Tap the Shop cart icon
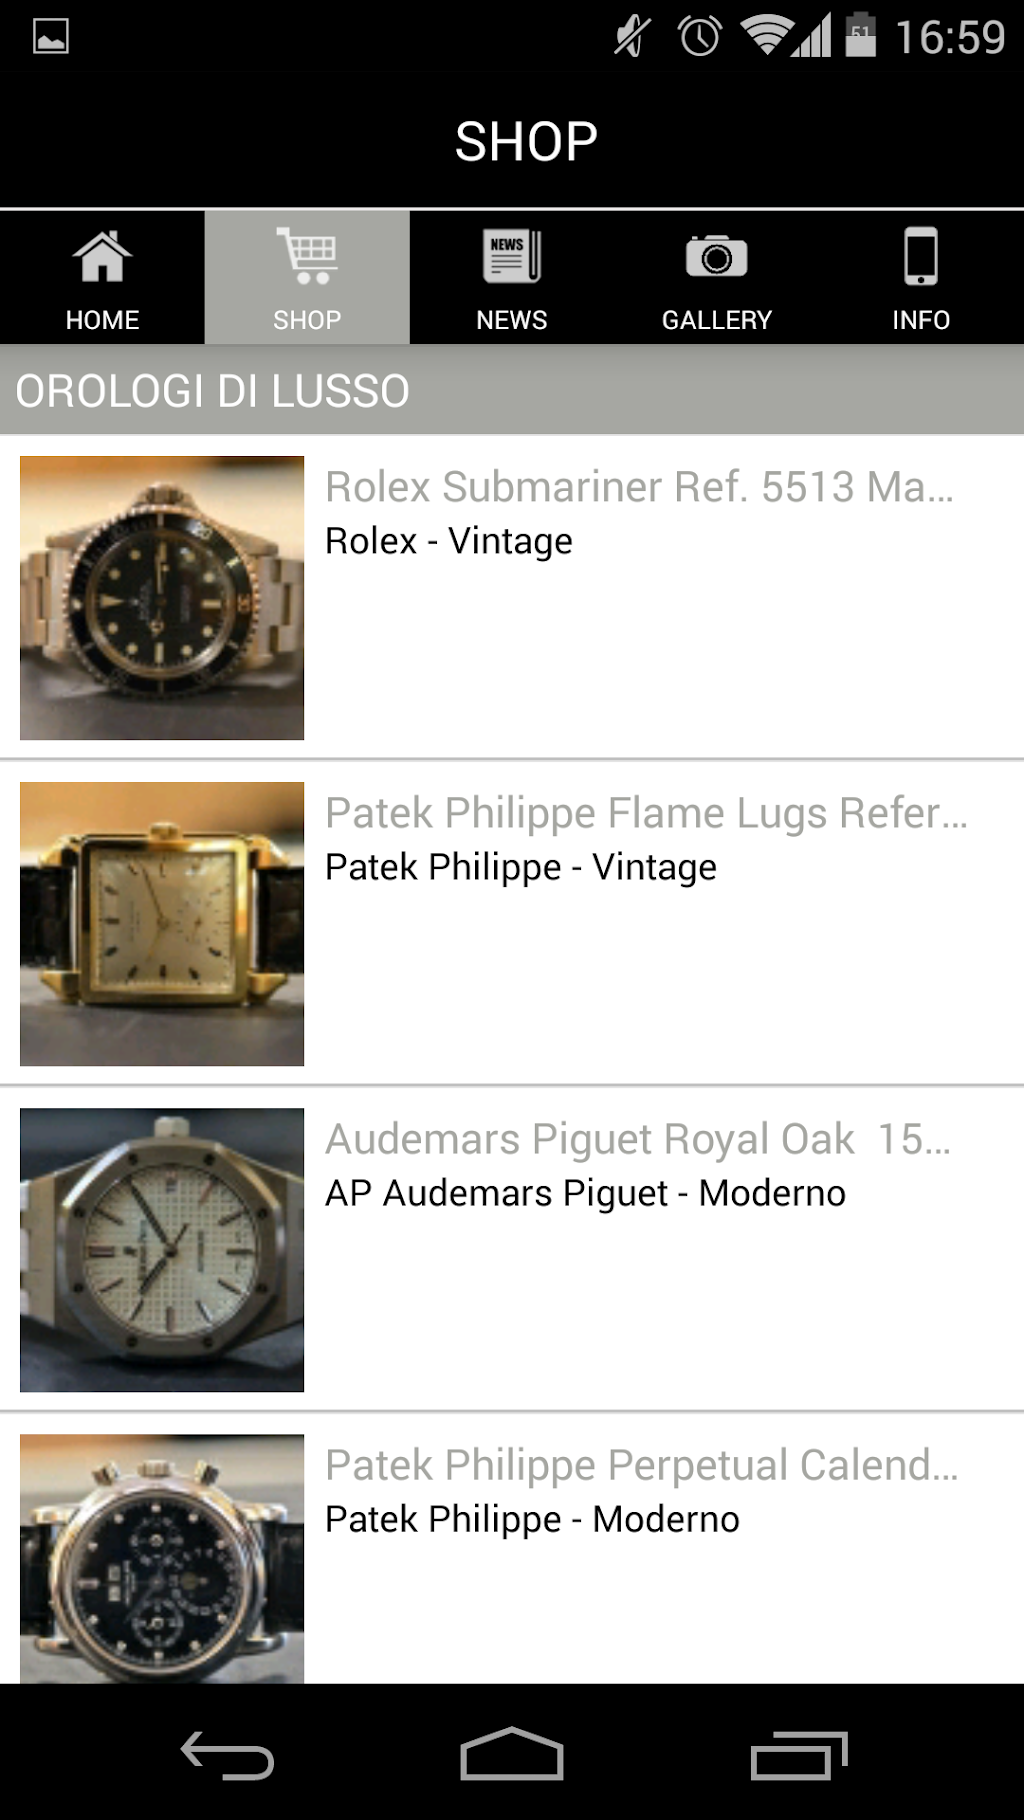The height and width of the screenshot is (1820, 1024). click(x=307, y=258)
